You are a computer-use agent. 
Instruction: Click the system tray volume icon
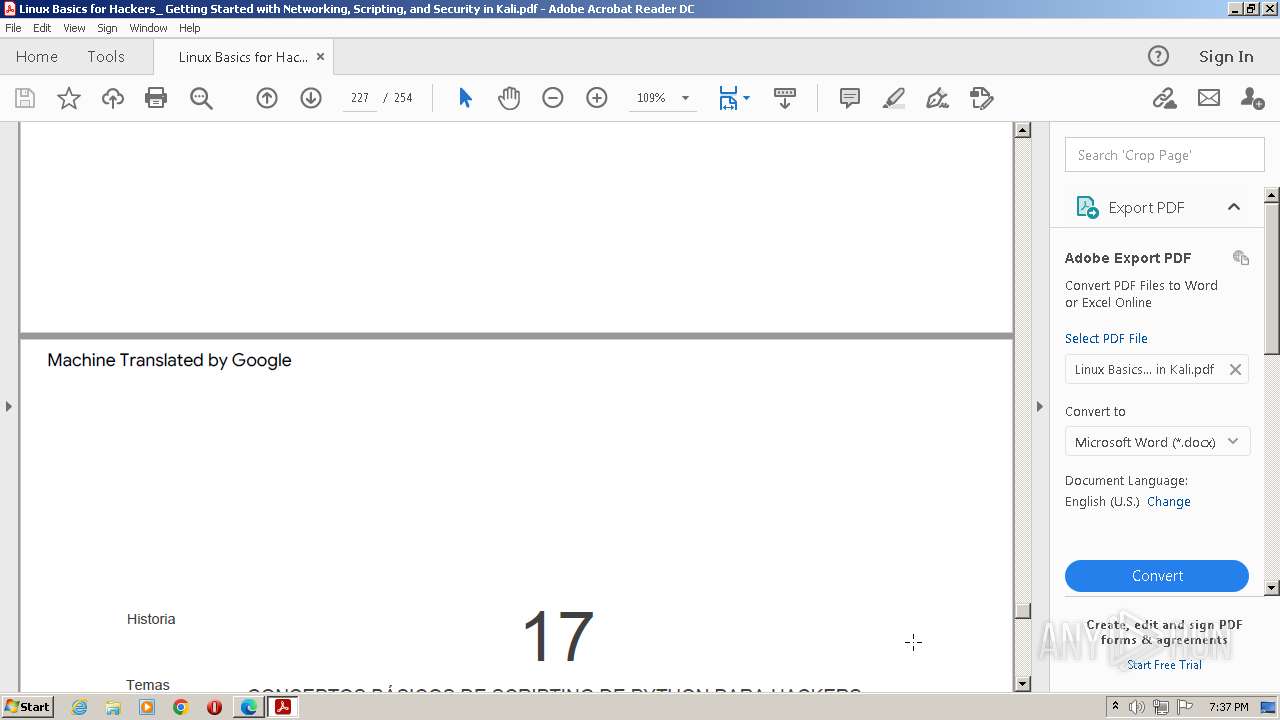1137,707
